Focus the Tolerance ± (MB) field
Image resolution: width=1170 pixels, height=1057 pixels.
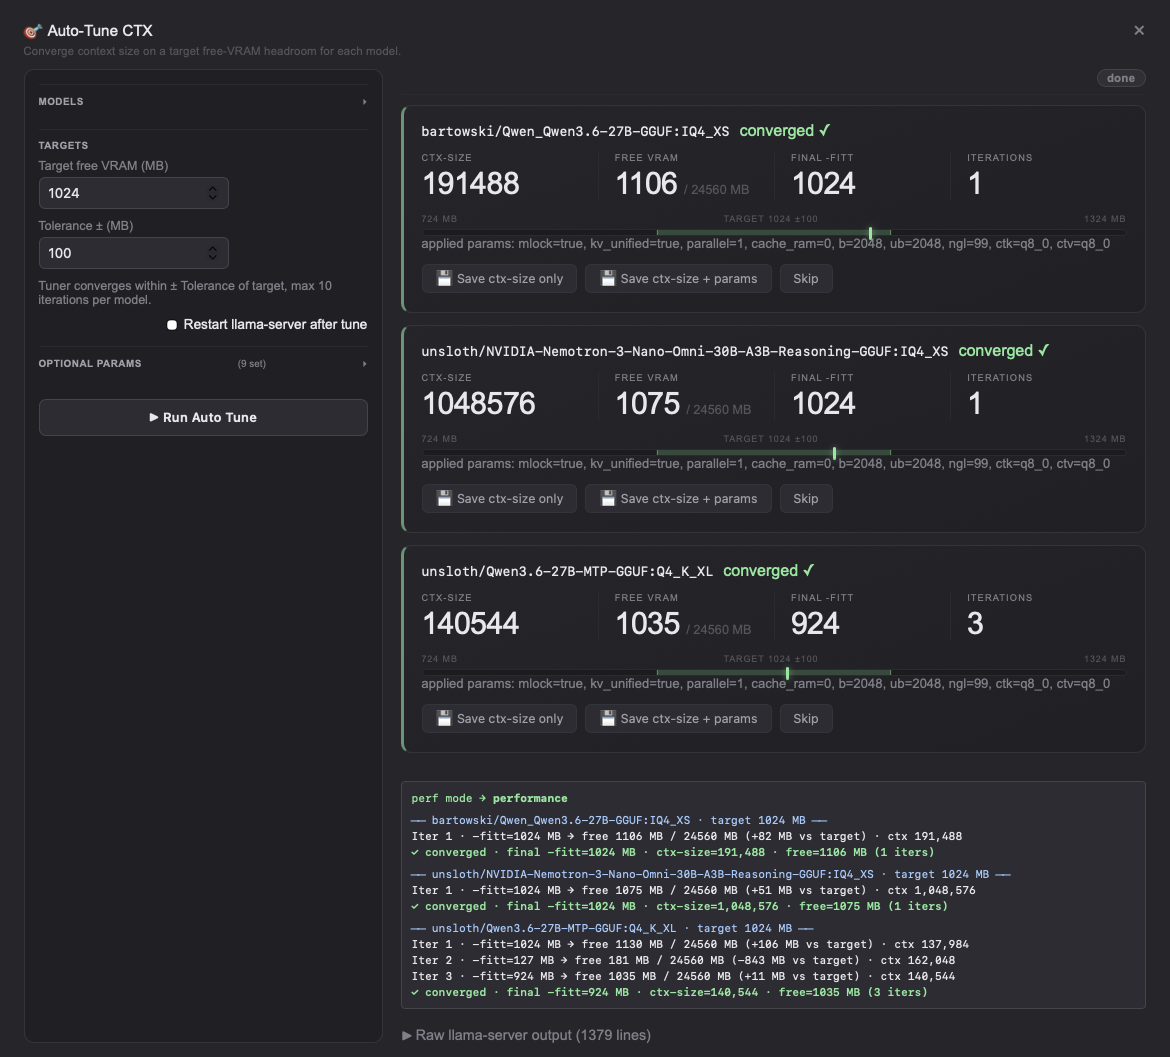(134, 253)
